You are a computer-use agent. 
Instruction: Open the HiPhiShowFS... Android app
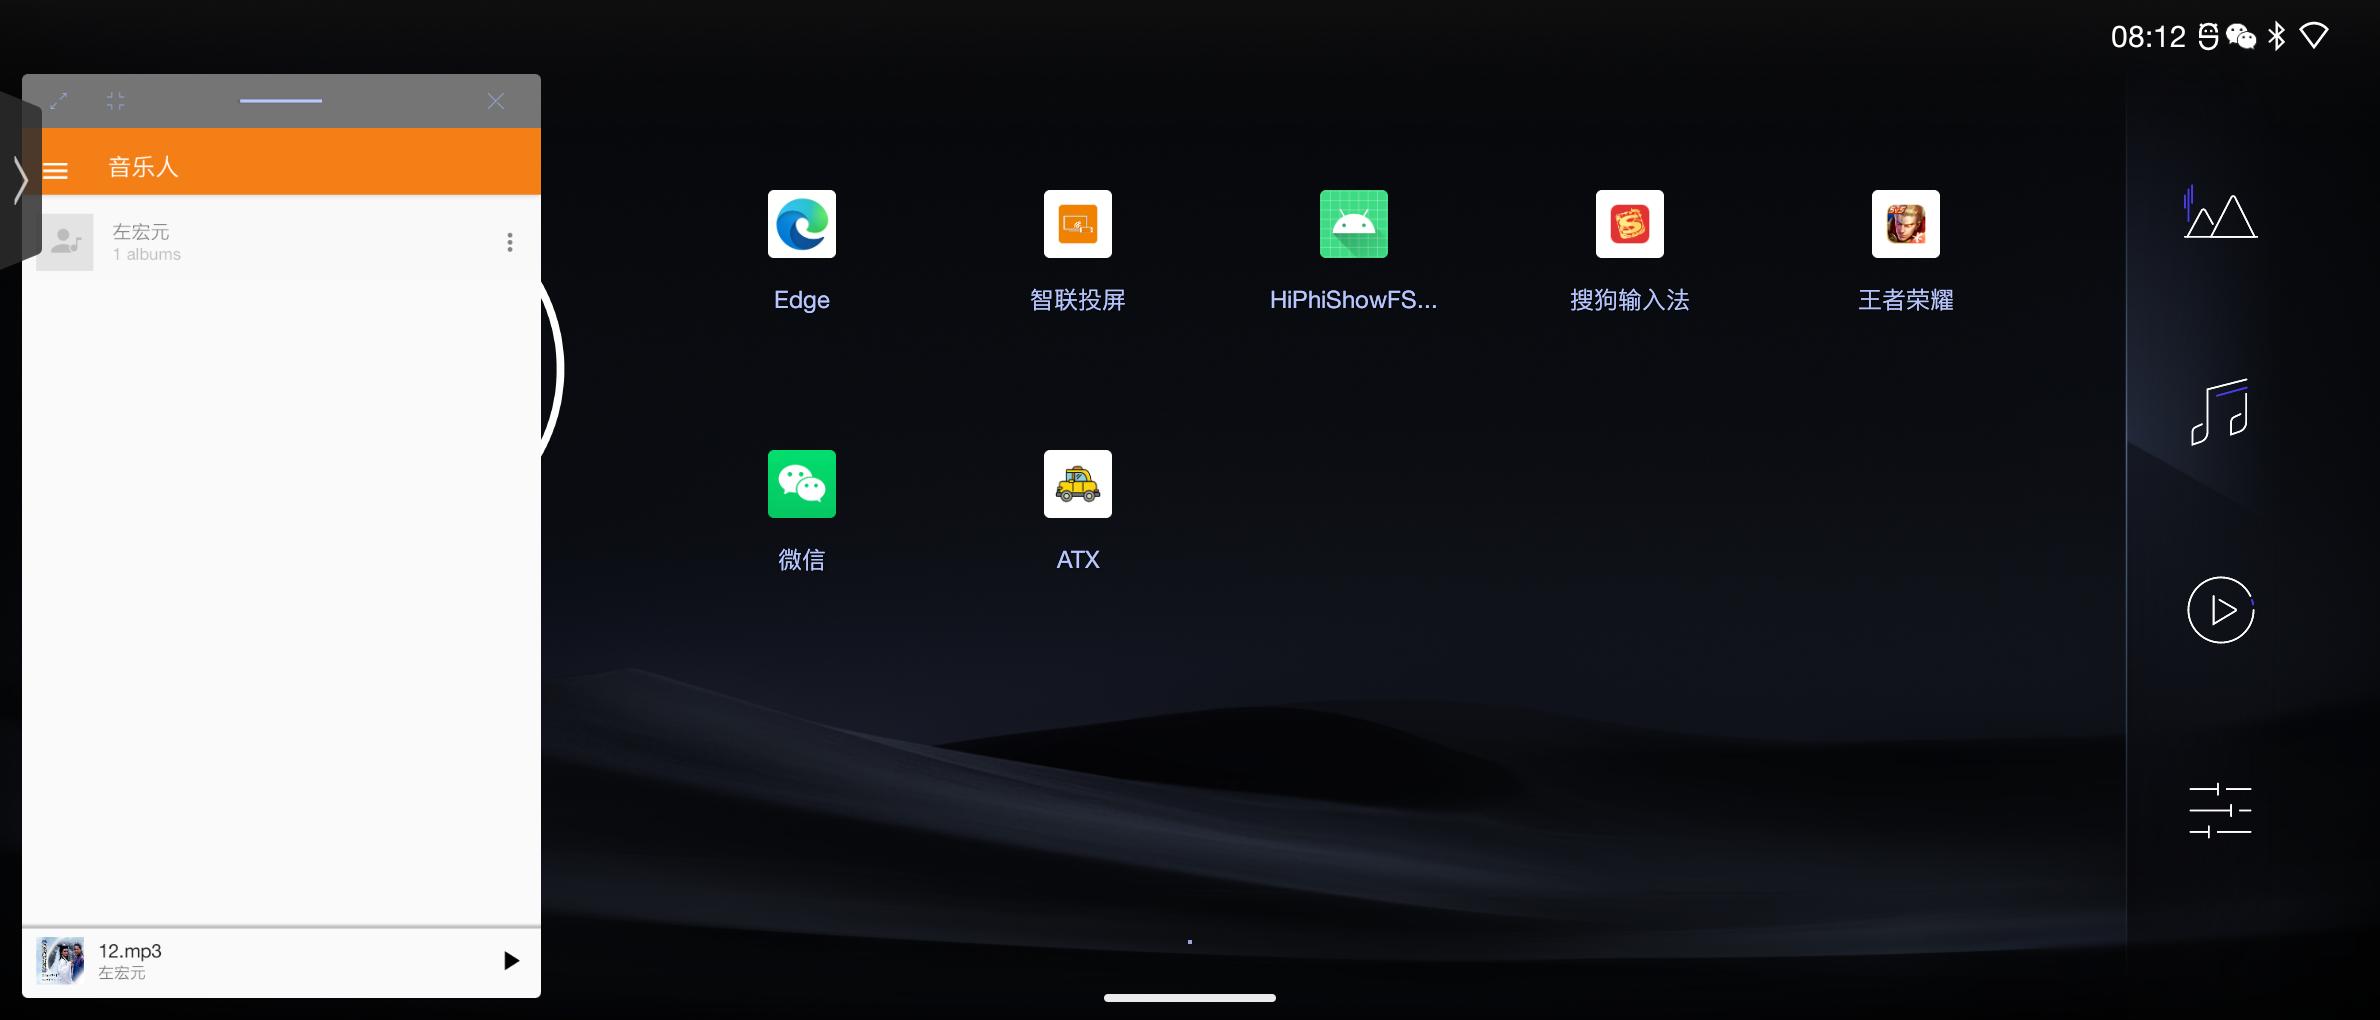coord(1353,224)
